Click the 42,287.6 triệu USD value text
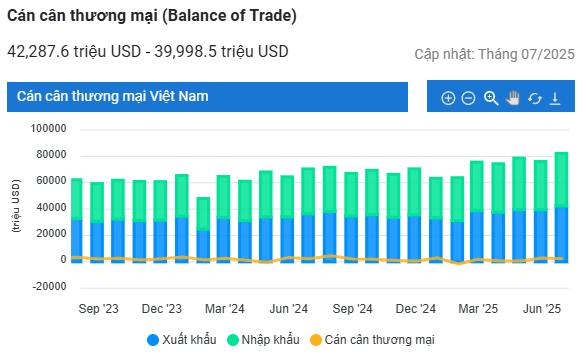 tap(74, 51)
